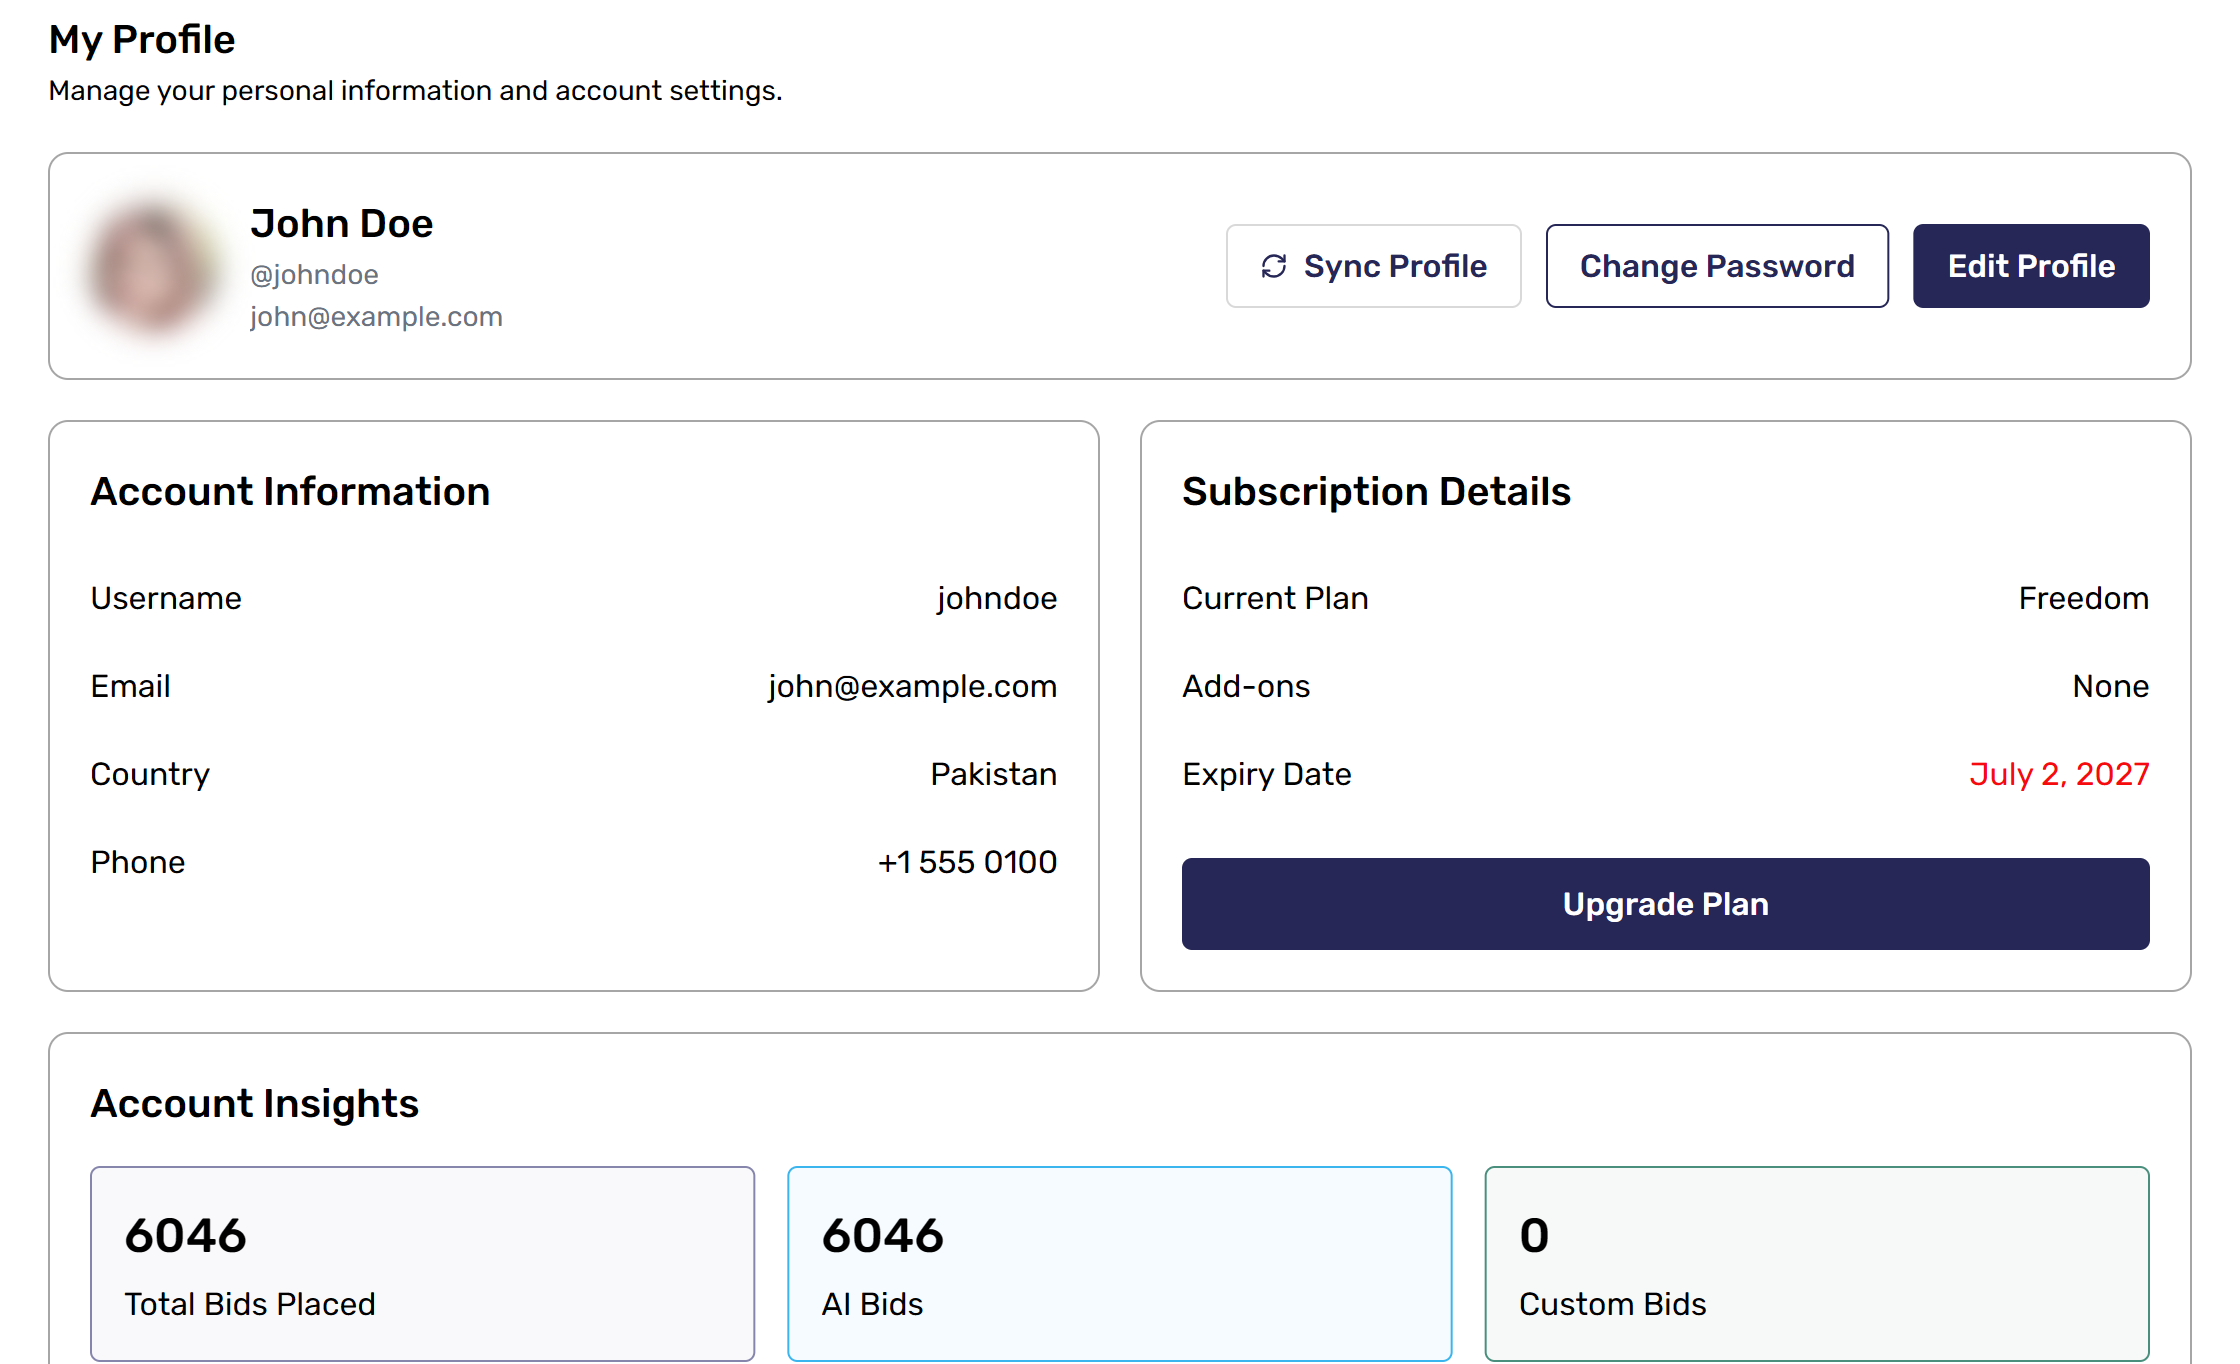Select the Subscription Details heading
The image size is (2240, 1364).
1376,491
